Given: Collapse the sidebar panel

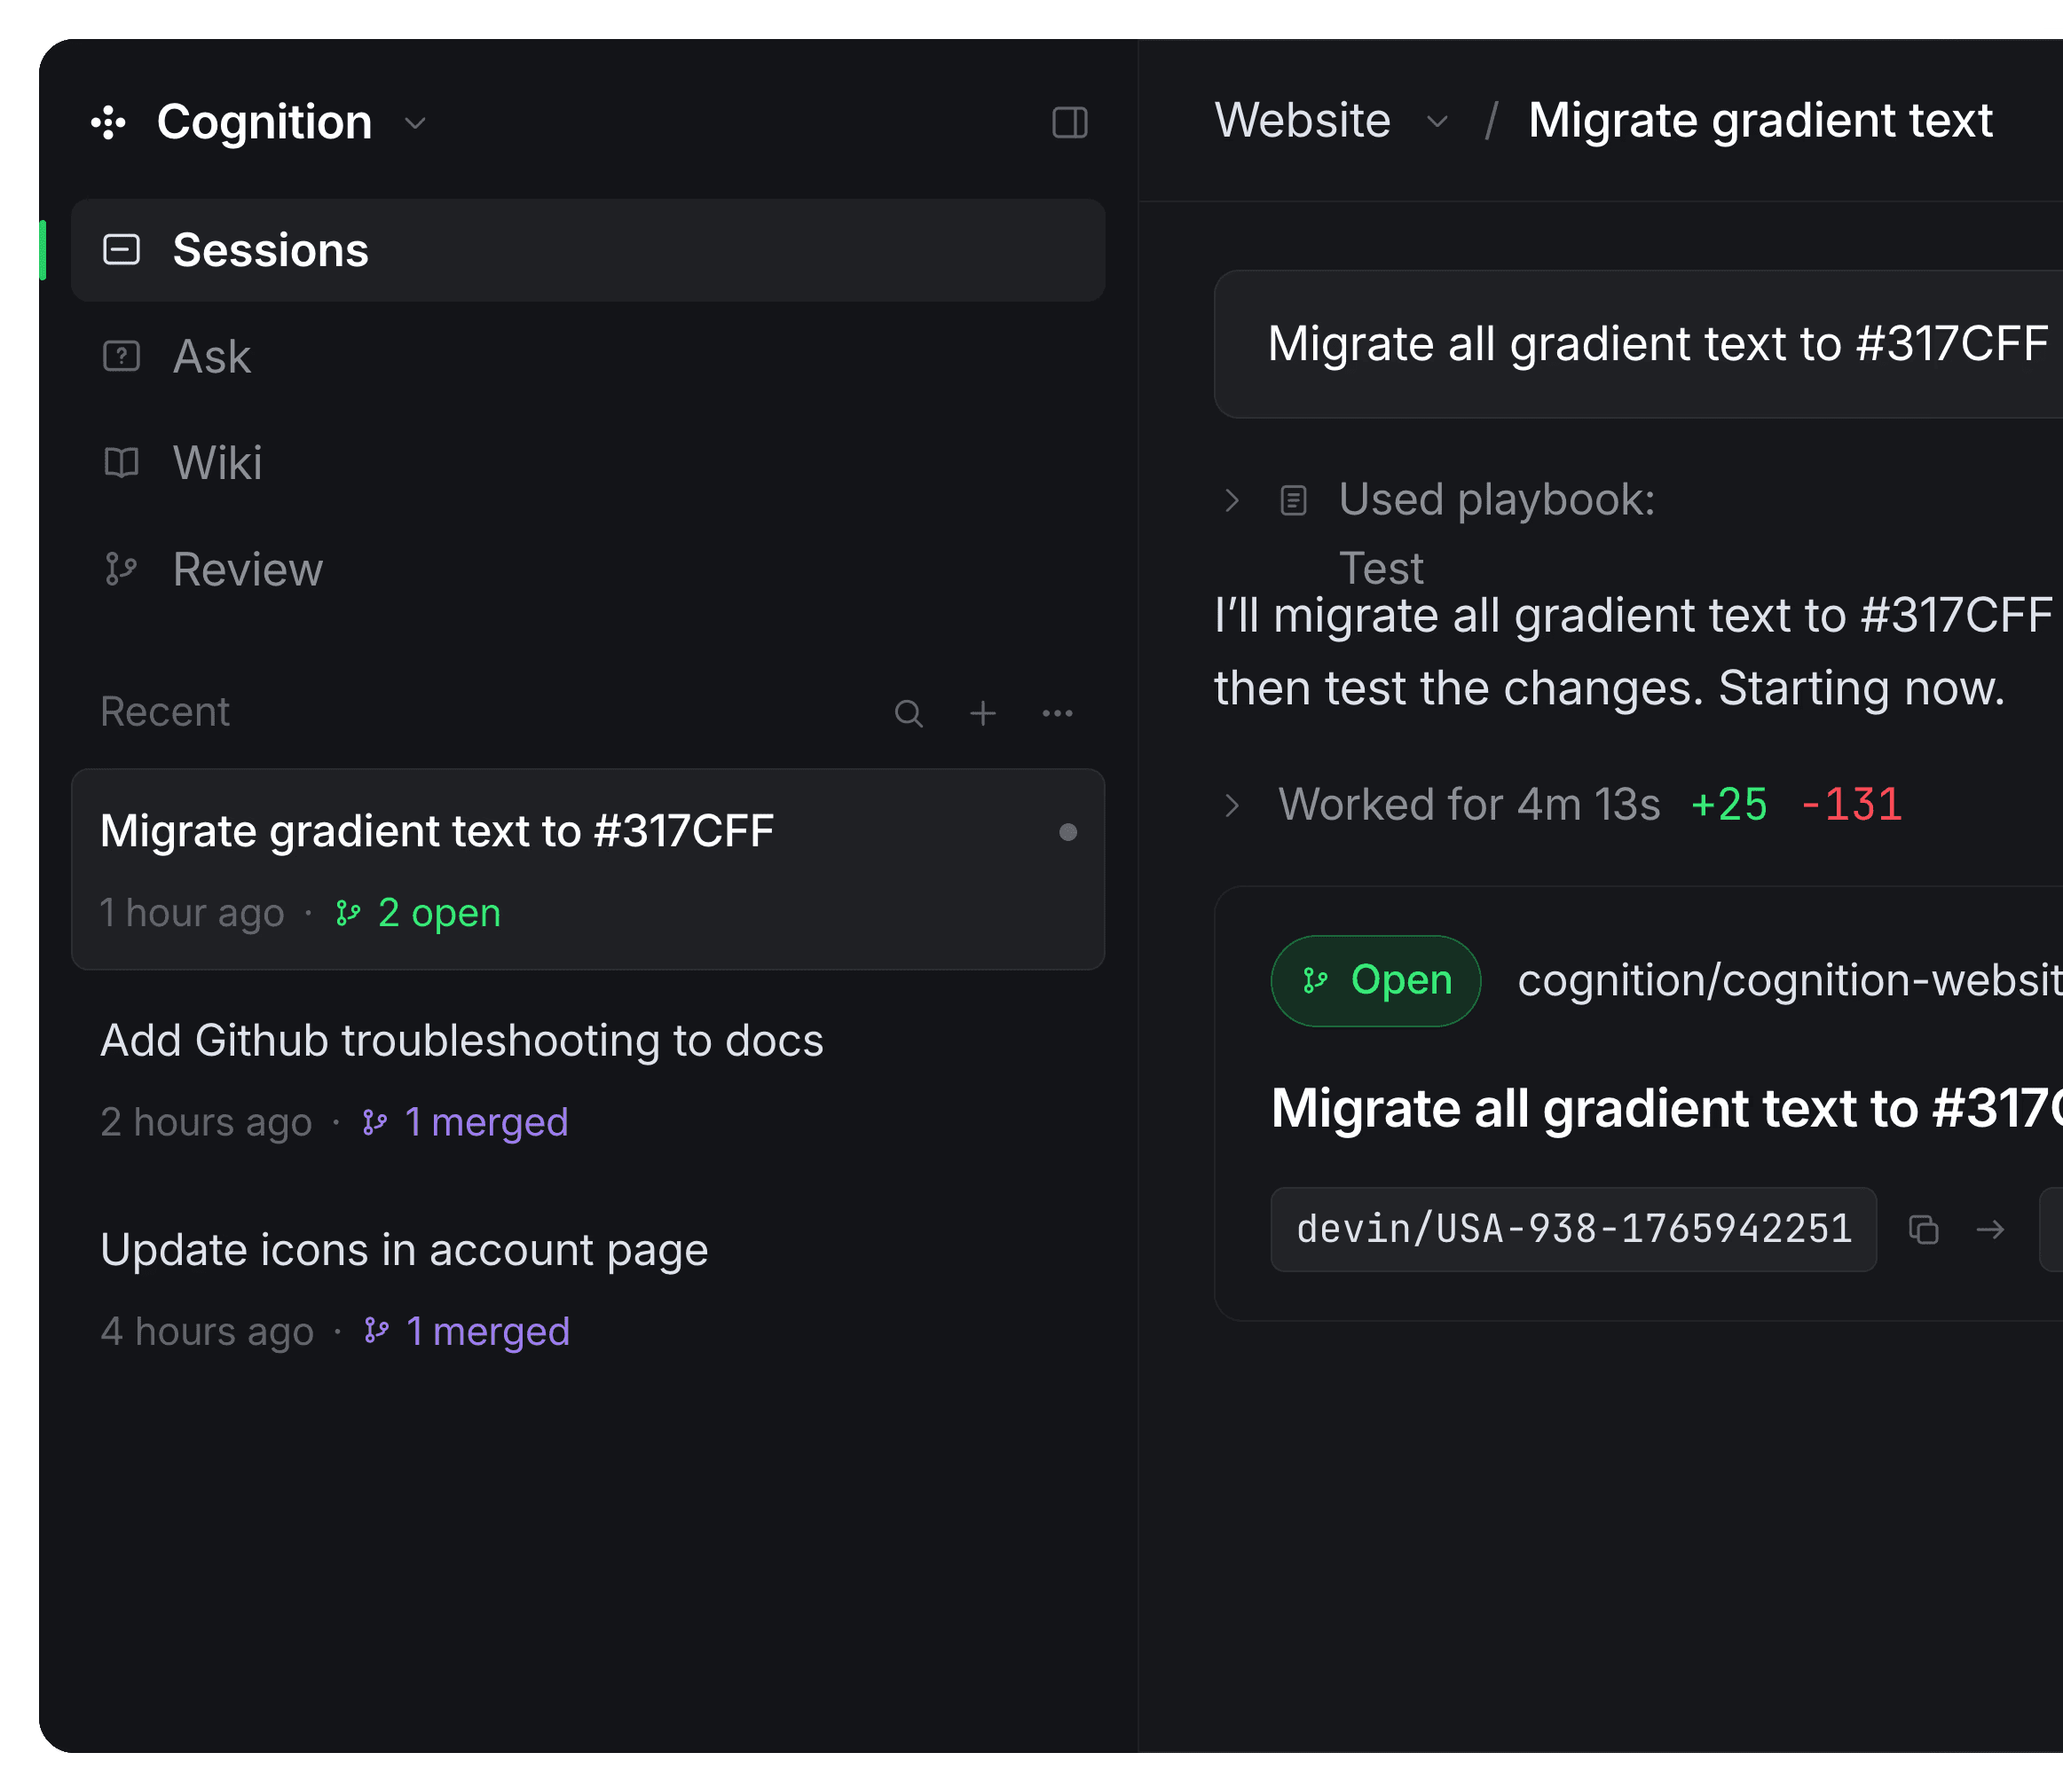Looking at the screenshot, I should pyautogui.click(x=1069, y=123).
